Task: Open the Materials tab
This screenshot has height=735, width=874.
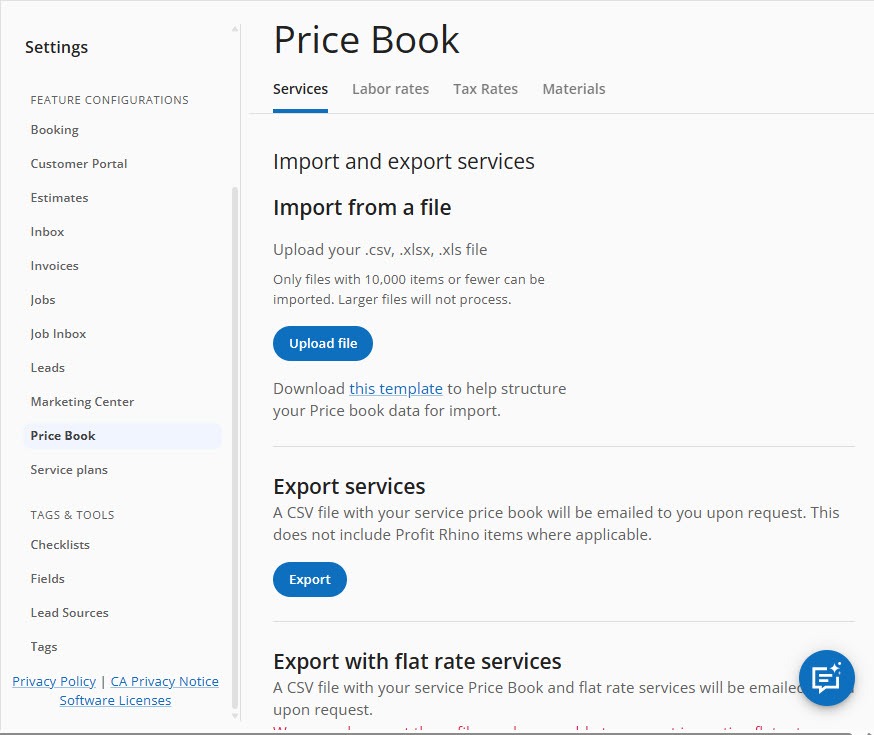Action: tap(574, 89)
